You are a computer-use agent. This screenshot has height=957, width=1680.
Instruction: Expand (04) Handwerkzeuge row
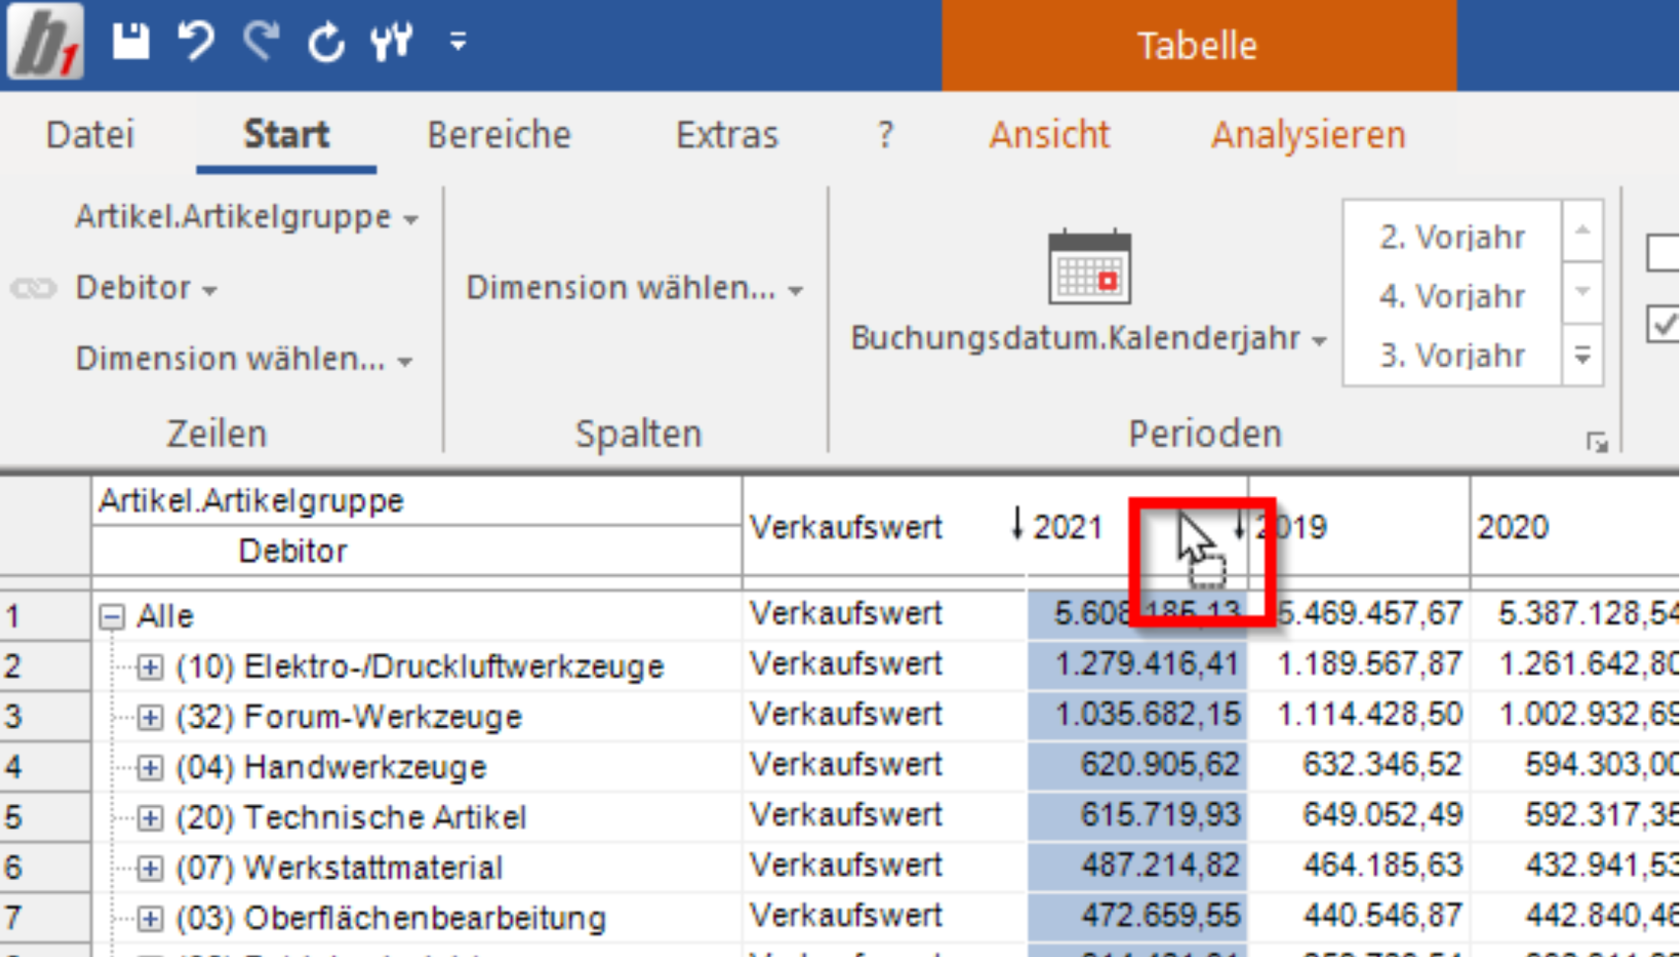click(150, 767)
